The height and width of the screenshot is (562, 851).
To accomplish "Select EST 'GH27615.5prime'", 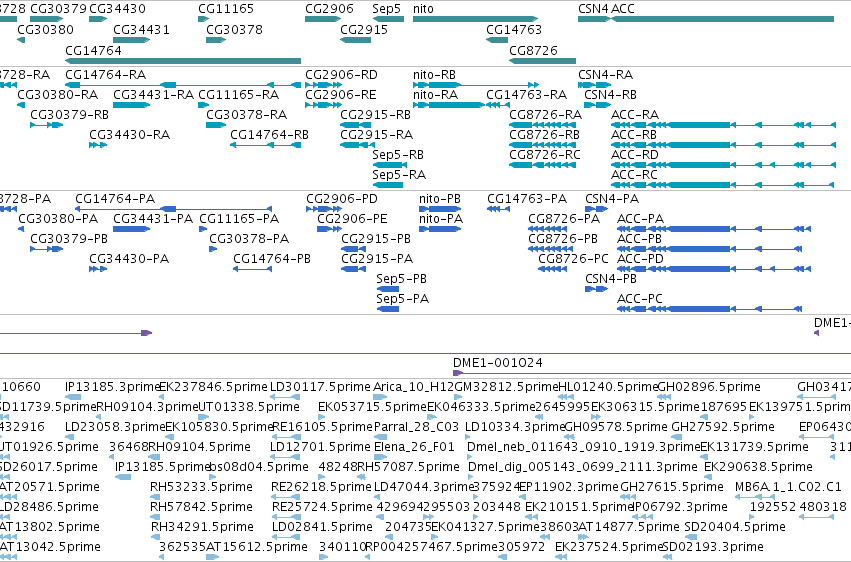I will coord(671,487).
